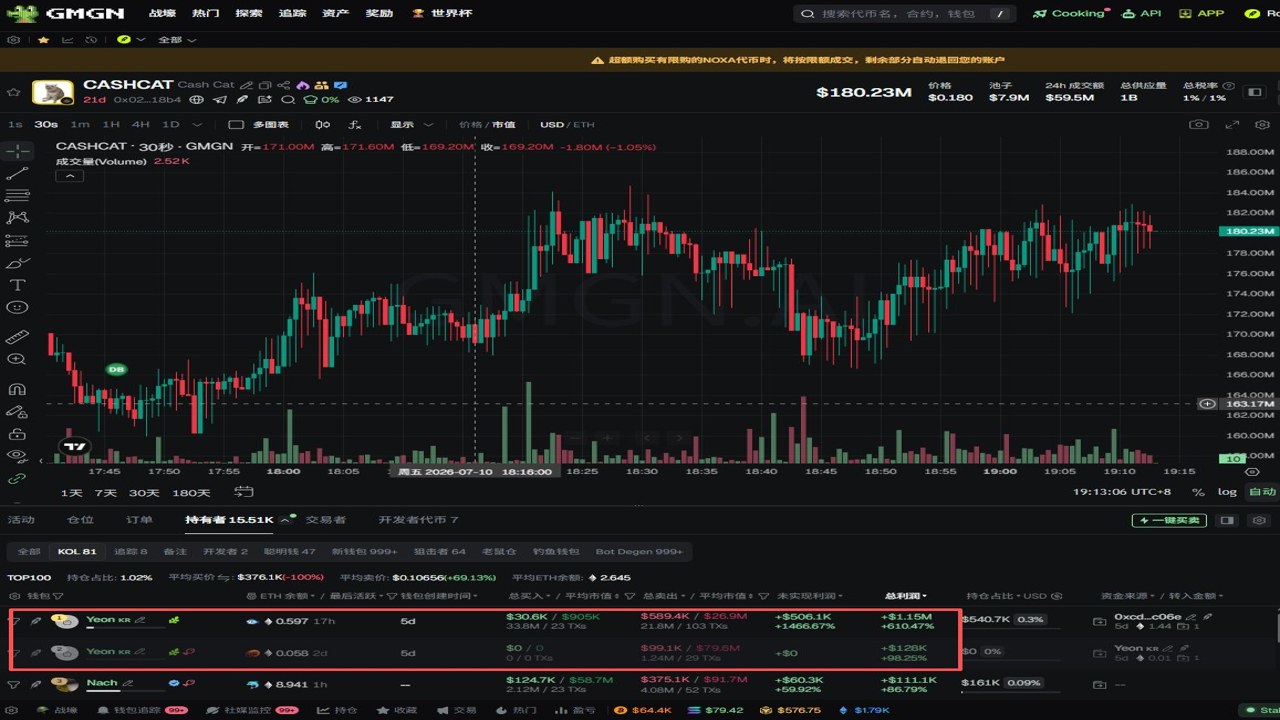Open the token website globe icon
Screen dimensions: 1280x720
click(x=197, y=99)
